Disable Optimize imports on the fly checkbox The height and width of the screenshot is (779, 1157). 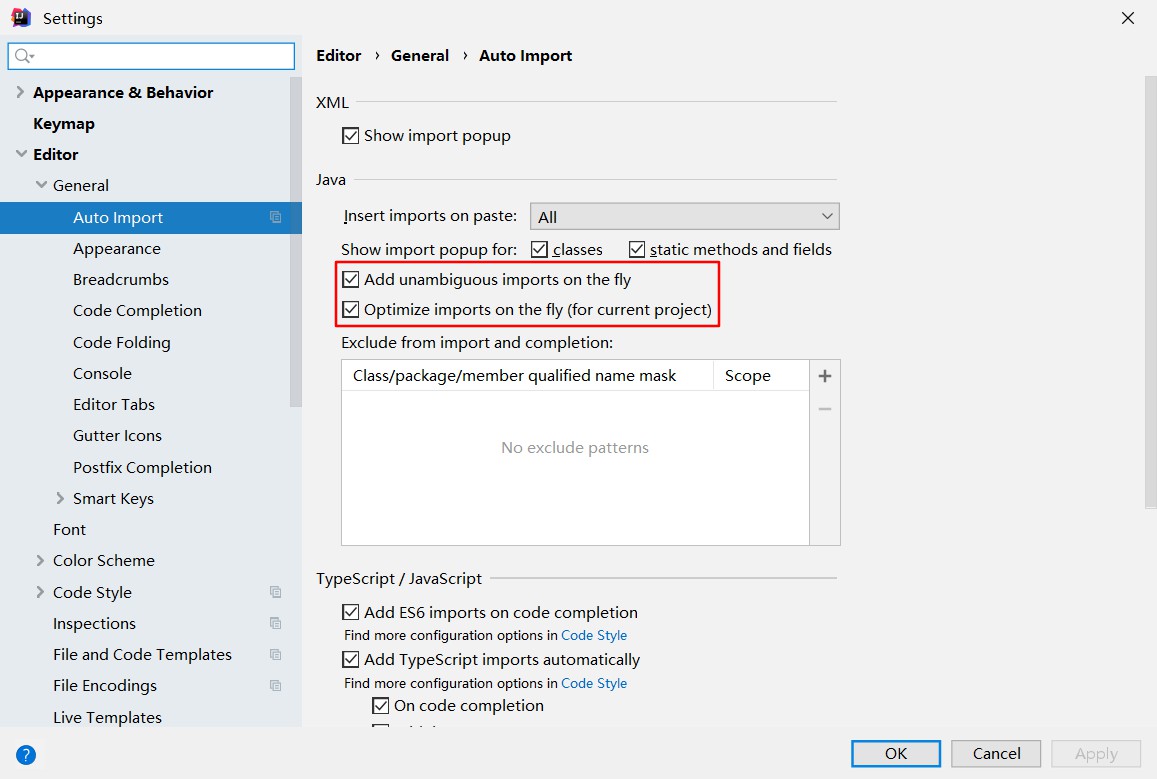click(351, 310)
